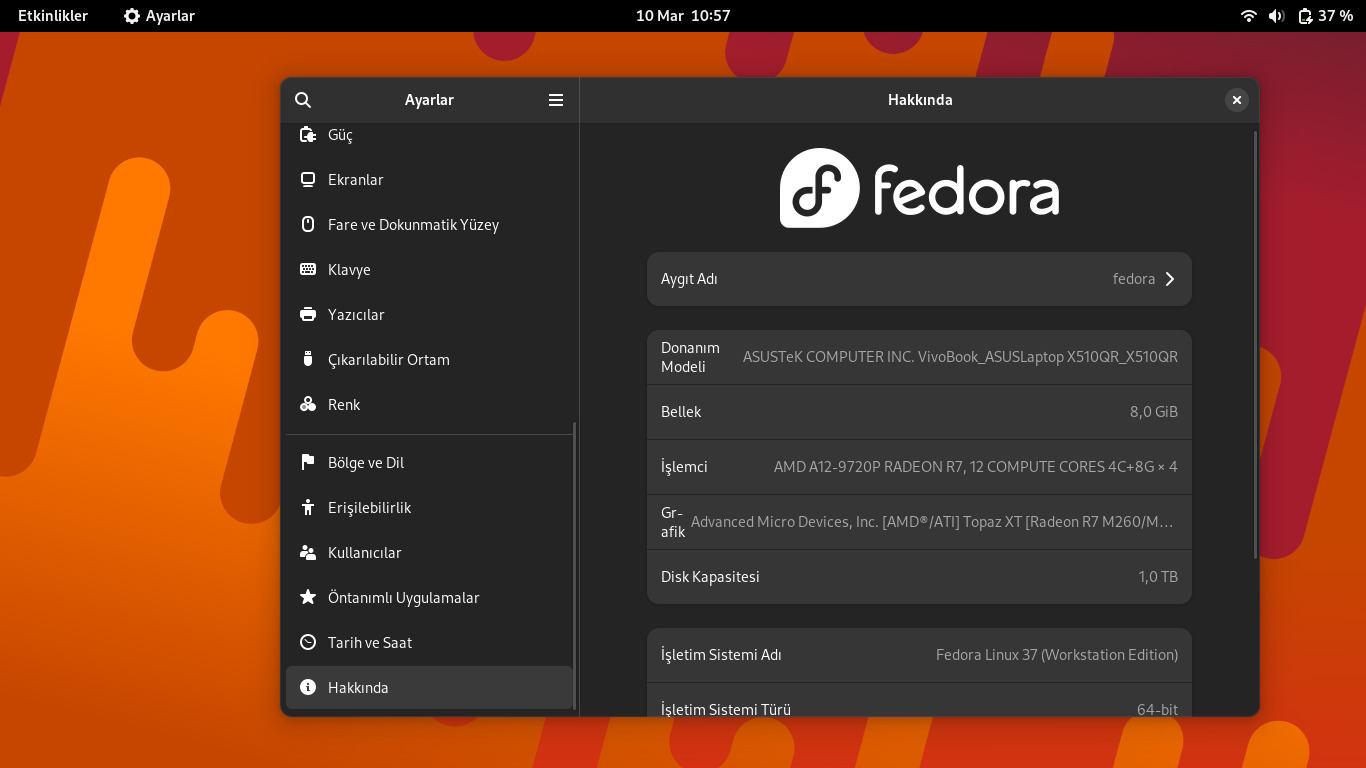Click the 64-bit value
The width and height of the screenshot is (1366, 768).
coord(1157,709)
